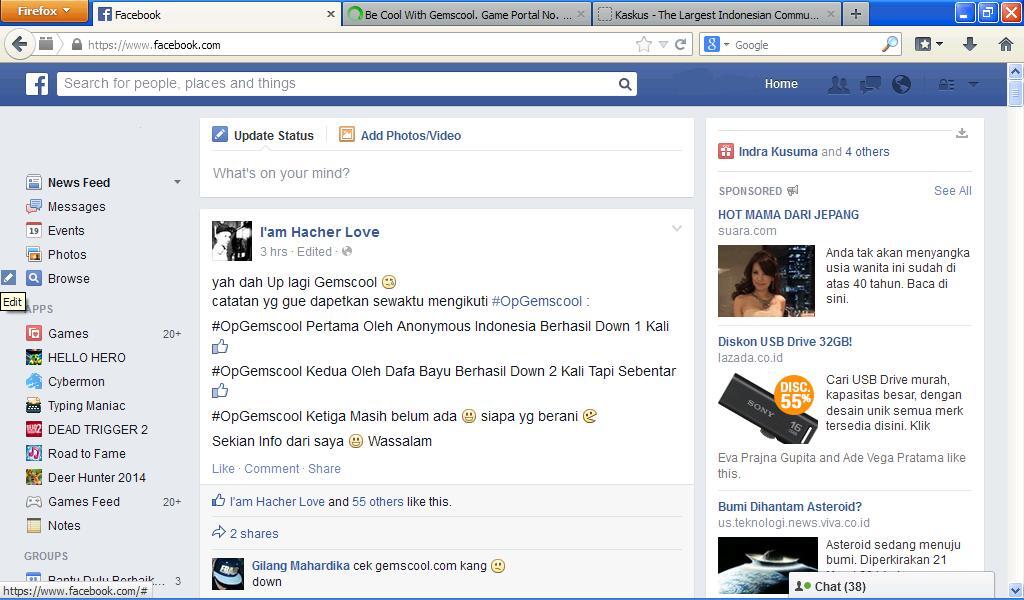1024x600 pixels.
Task: Open Diskon USB Drive 32GB ad link
Action: [x=785, y=341]
